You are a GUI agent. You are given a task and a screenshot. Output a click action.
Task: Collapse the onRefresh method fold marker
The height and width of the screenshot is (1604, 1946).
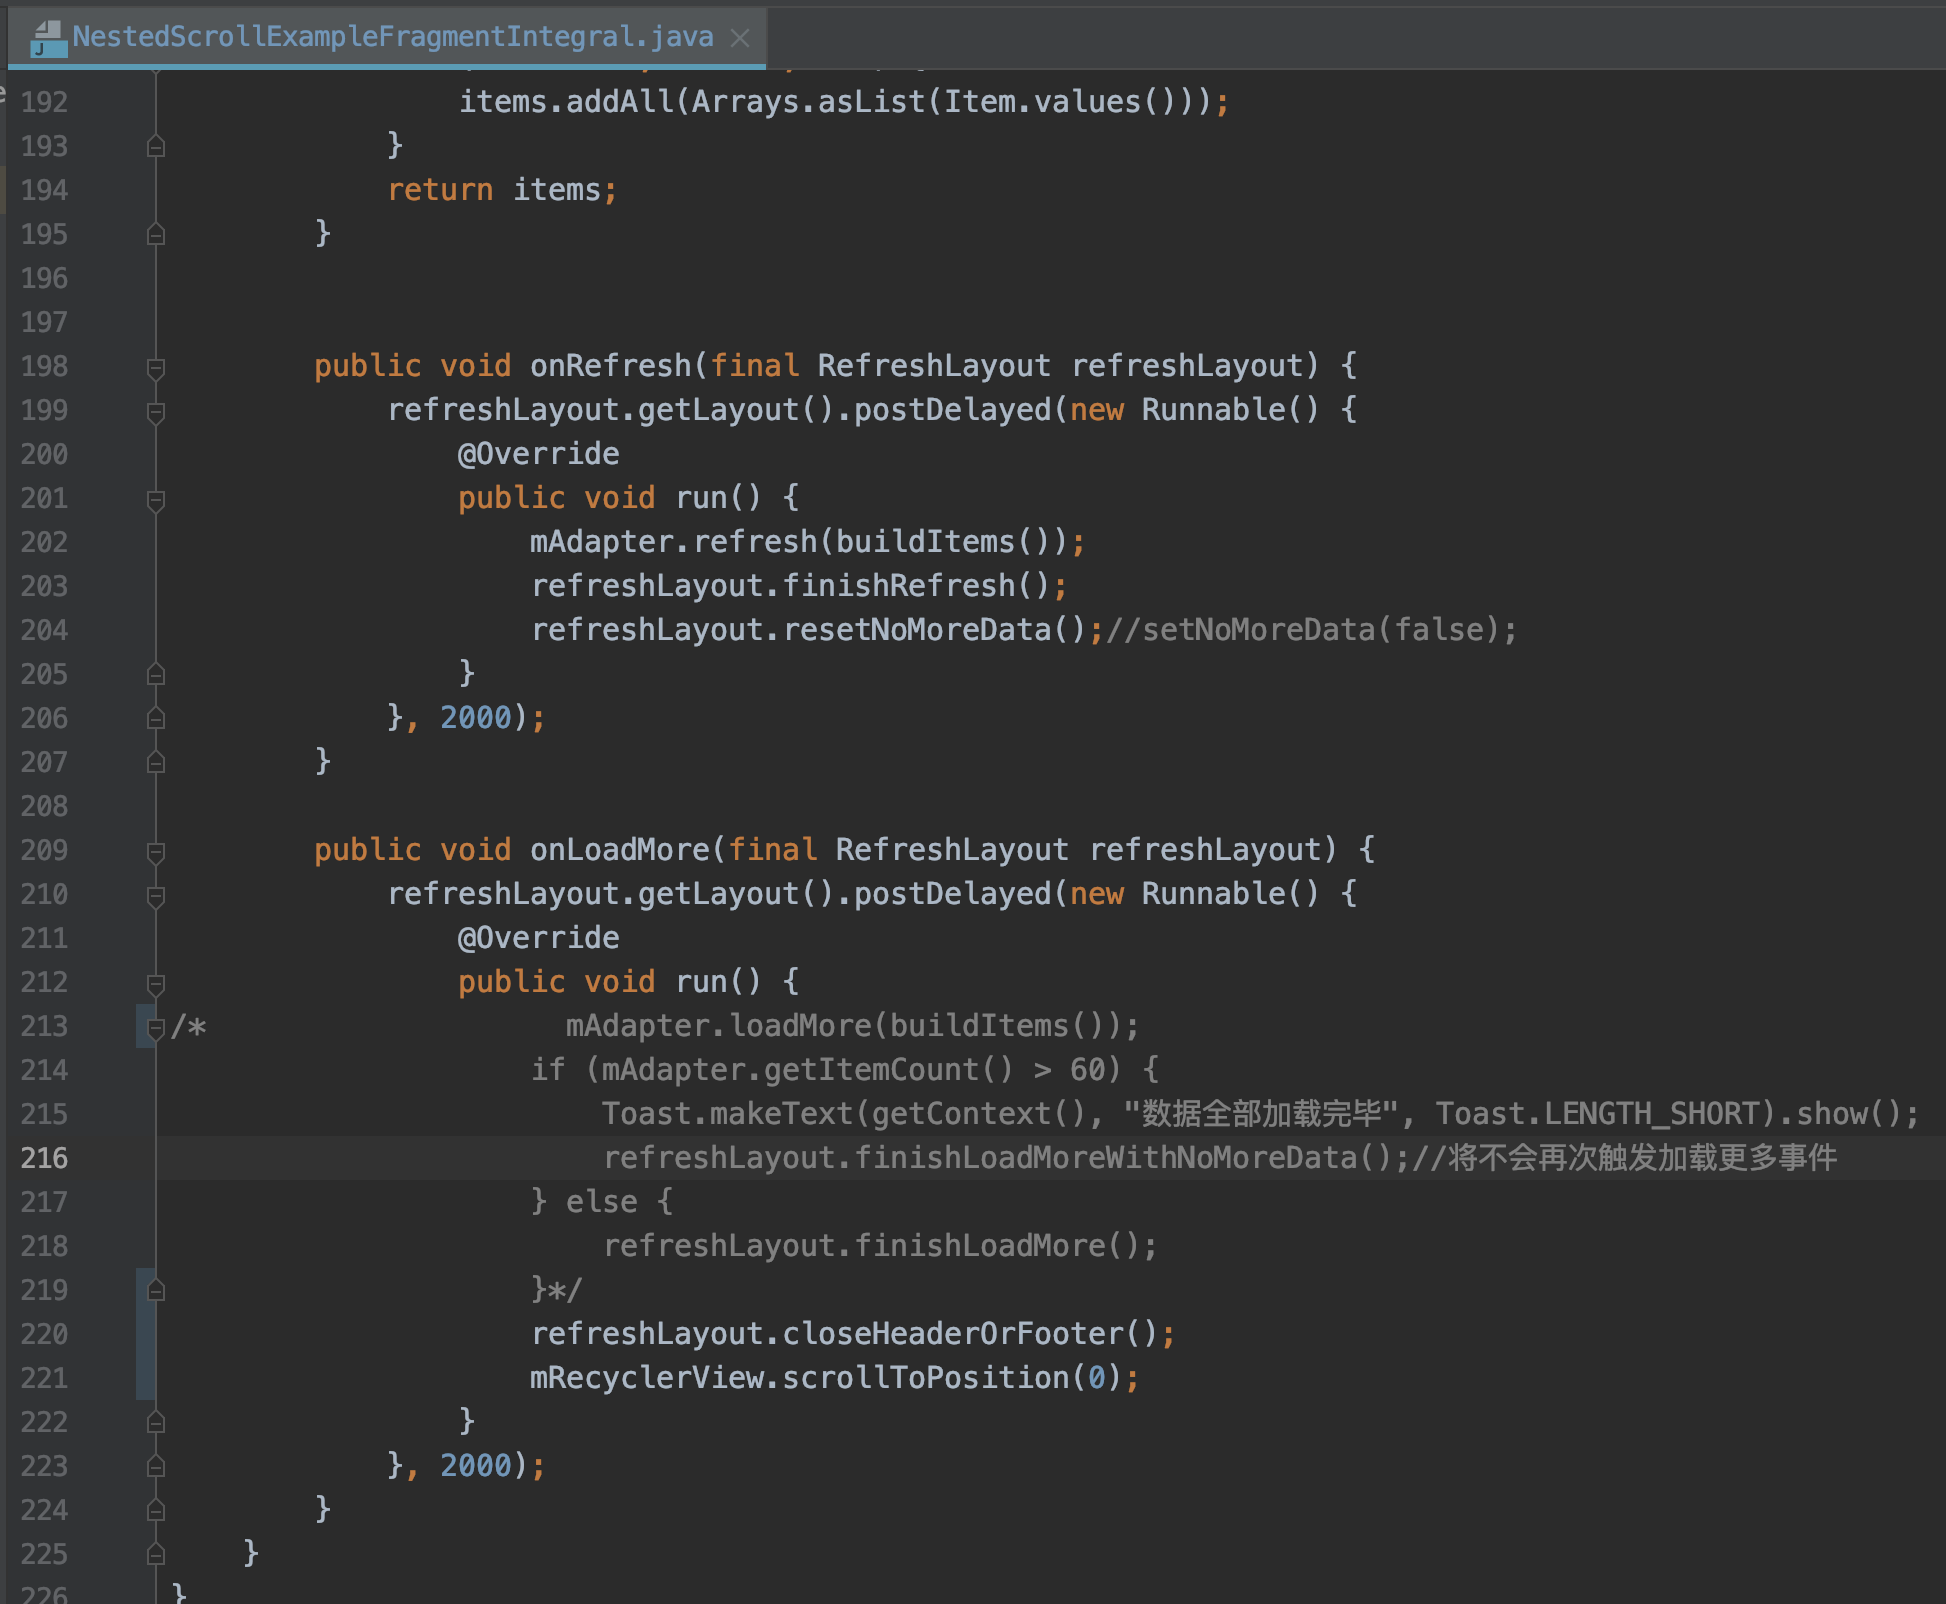click(155, 368)
